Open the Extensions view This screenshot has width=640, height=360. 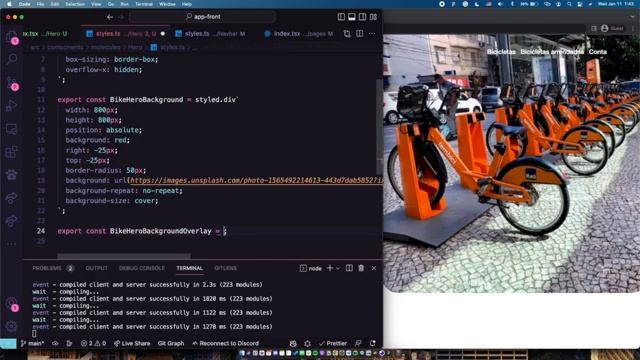pos(11,152)
